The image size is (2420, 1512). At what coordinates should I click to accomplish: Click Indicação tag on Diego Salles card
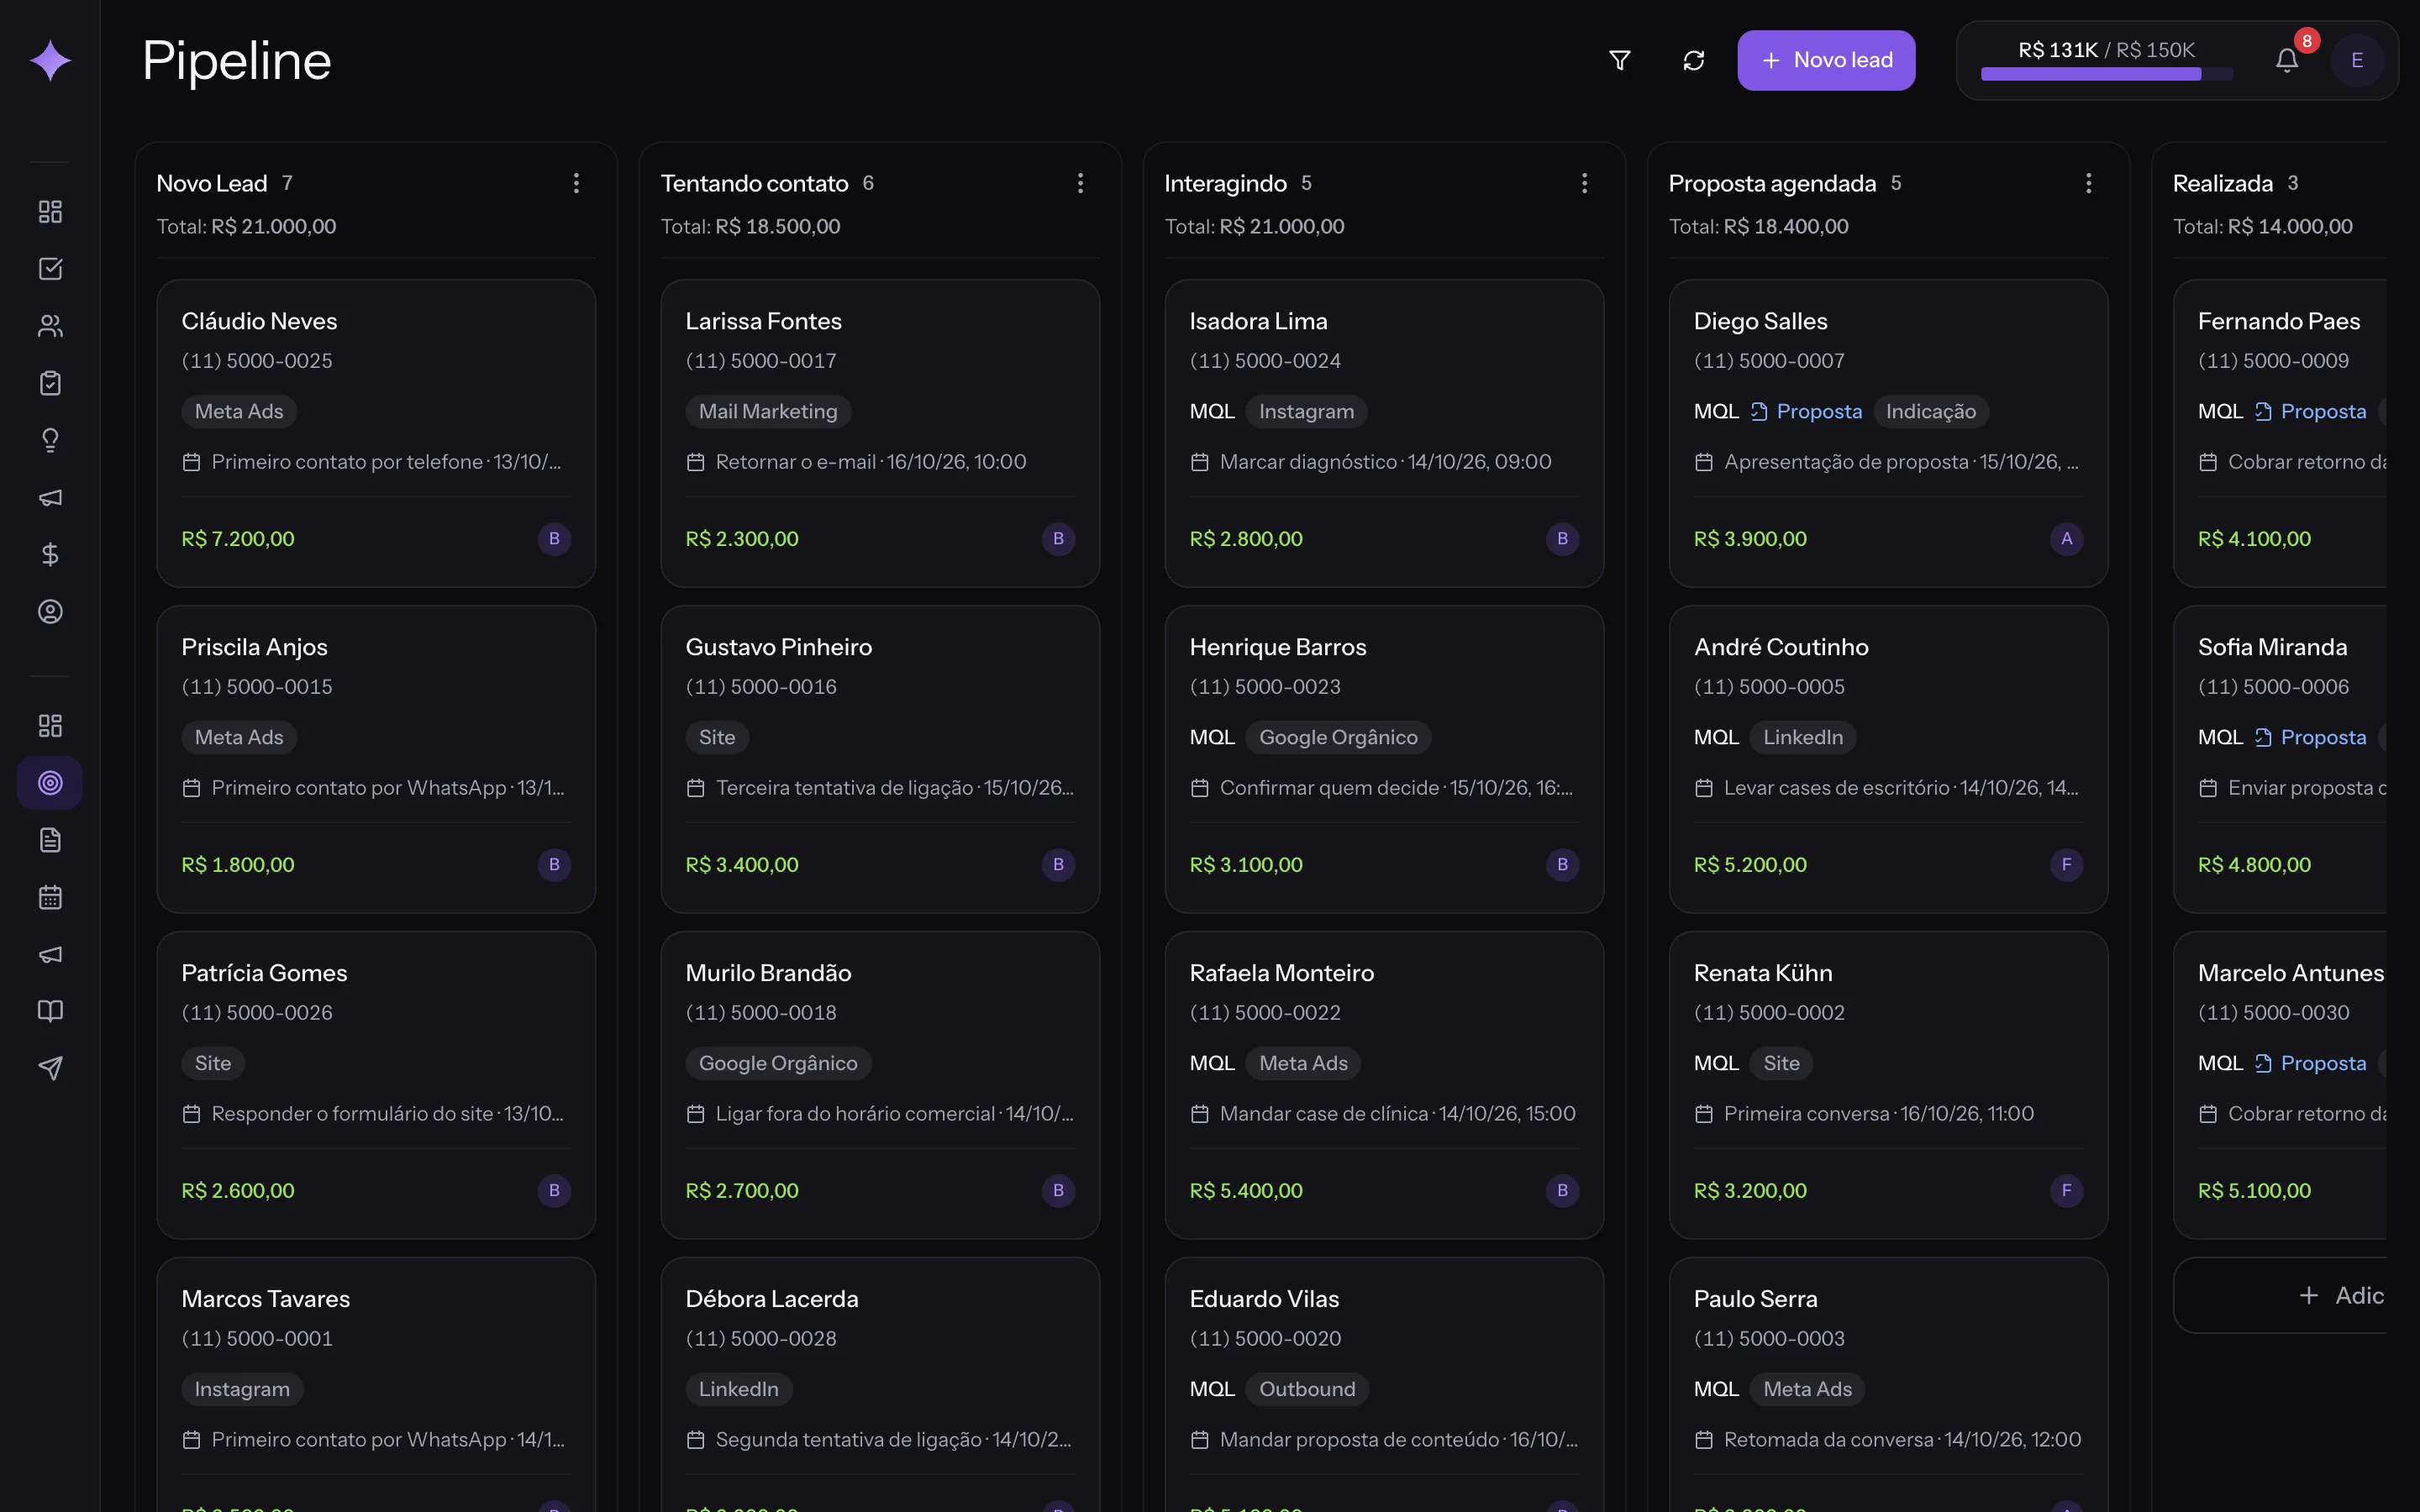[1930, 411]
